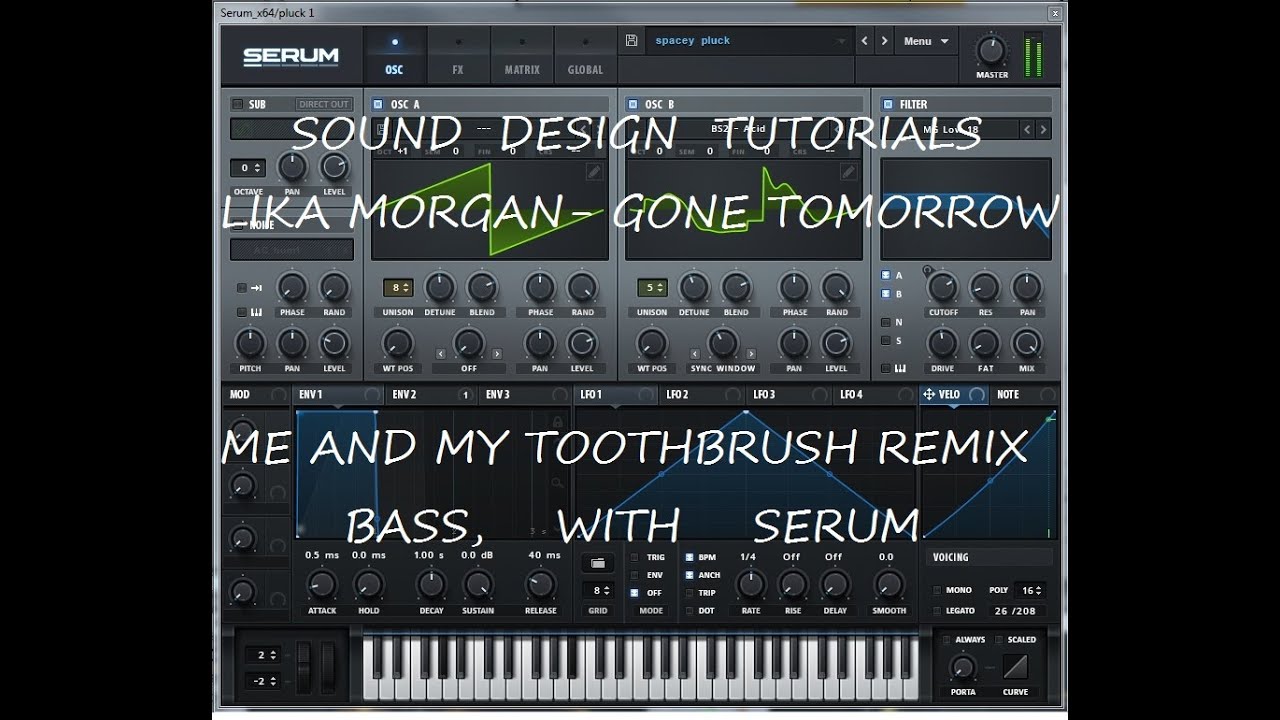Click OSC A warp mode left arrow
This screenshot has height=720, width=1280.
pos(440,353)
